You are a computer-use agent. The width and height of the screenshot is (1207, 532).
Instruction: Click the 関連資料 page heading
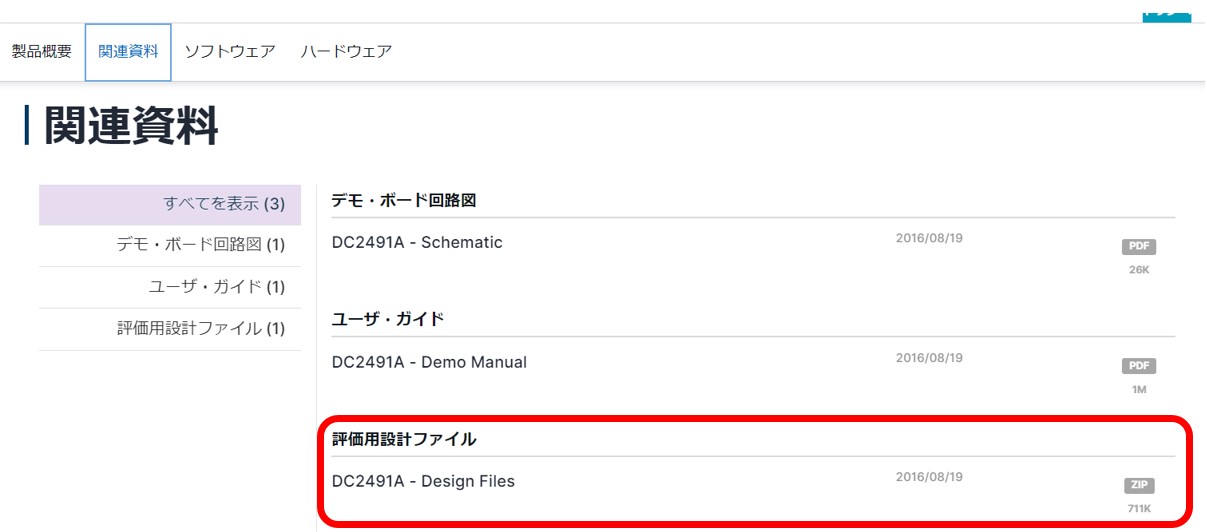(x=131, y=127)
